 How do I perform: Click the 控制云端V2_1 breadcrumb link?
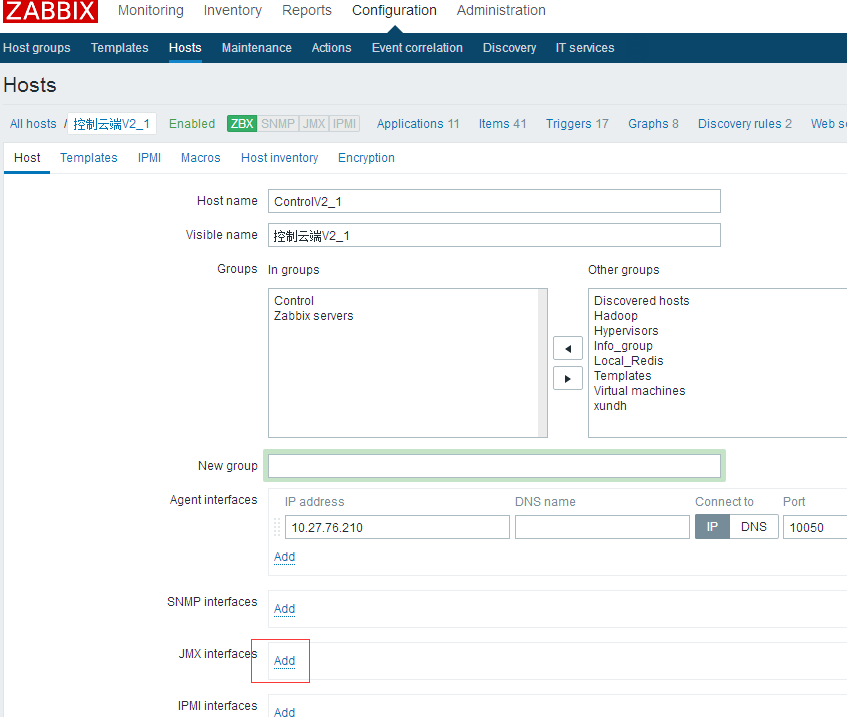pos(111,124)
